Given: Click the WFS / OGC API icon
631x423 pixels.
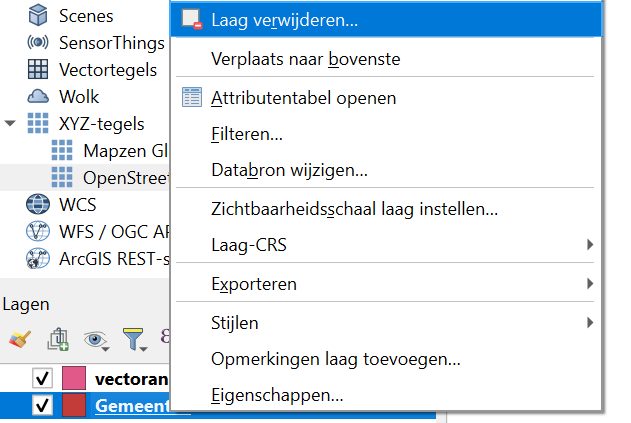Looking at the screenshot, I should click(x=38, y=232).
